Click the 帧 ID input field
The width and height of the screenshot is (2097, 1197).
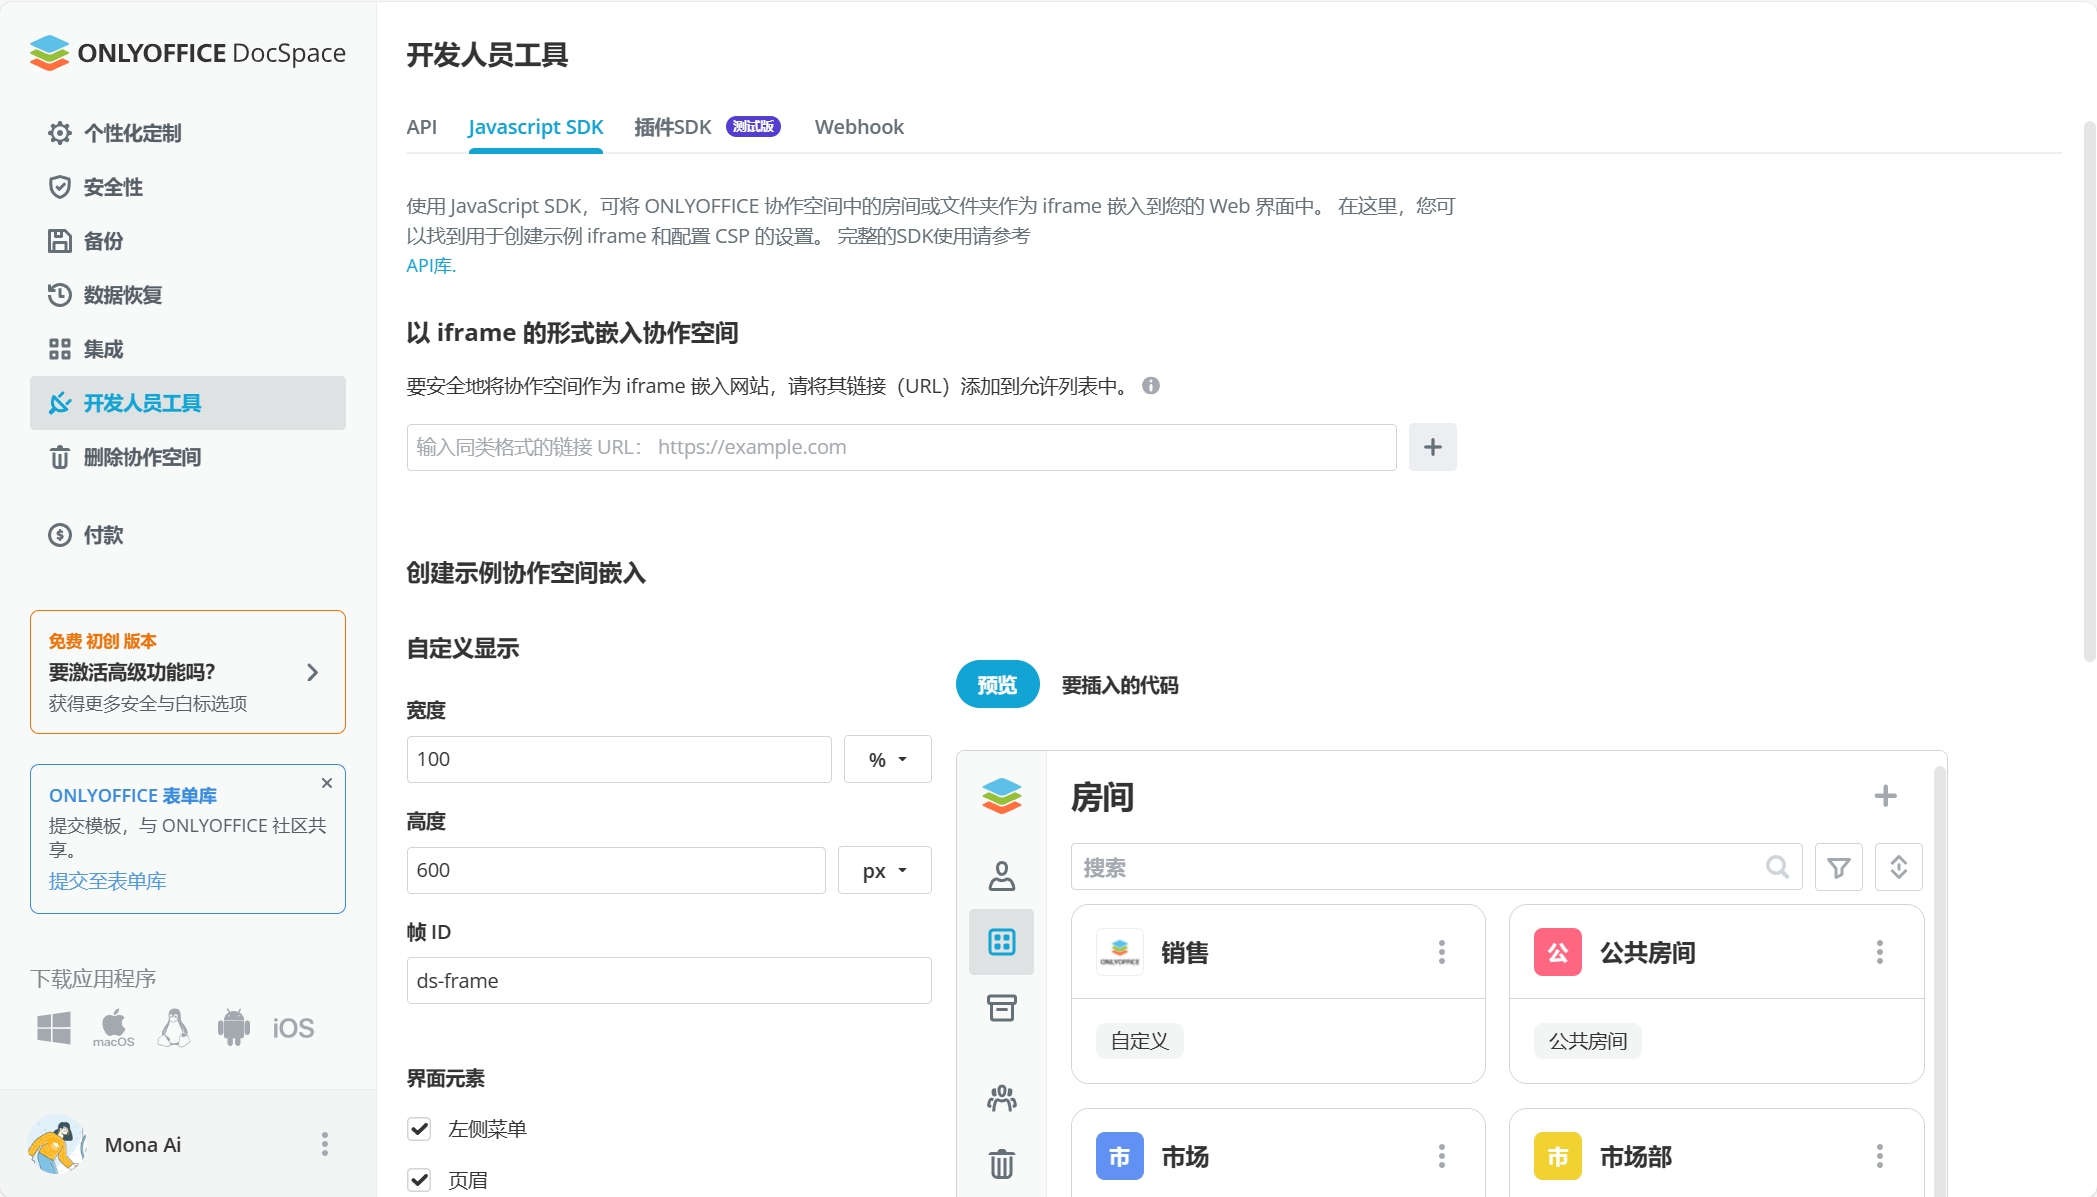tap(668, 981)
